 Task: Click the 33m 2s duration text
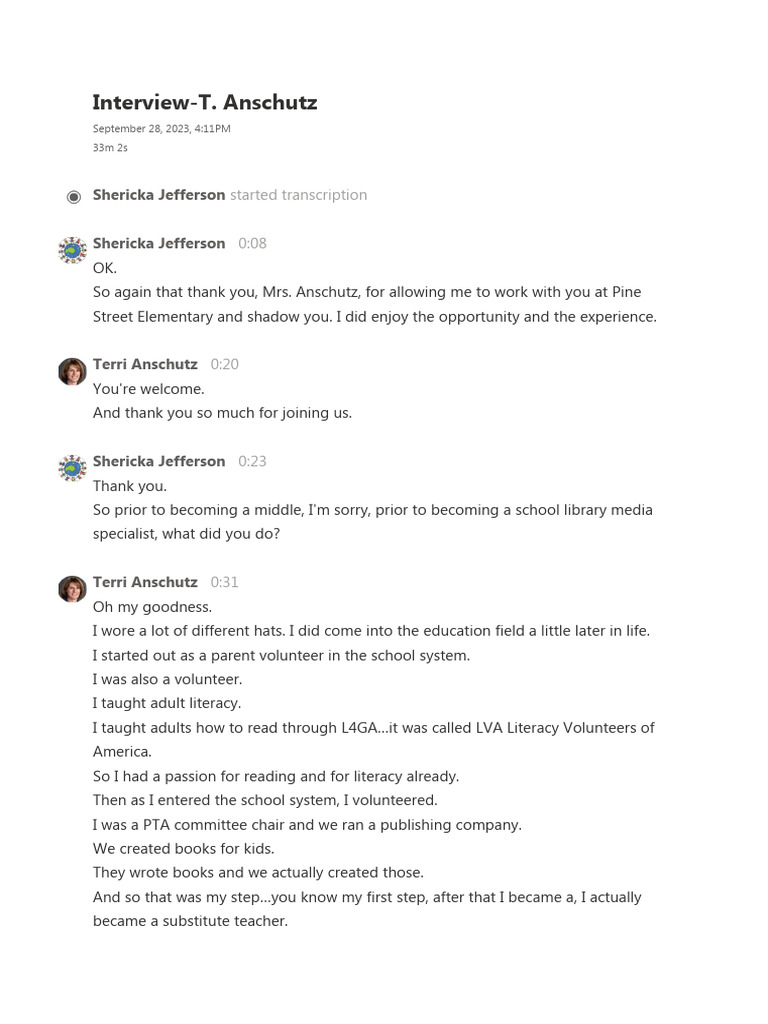click(x=110, y=148)
